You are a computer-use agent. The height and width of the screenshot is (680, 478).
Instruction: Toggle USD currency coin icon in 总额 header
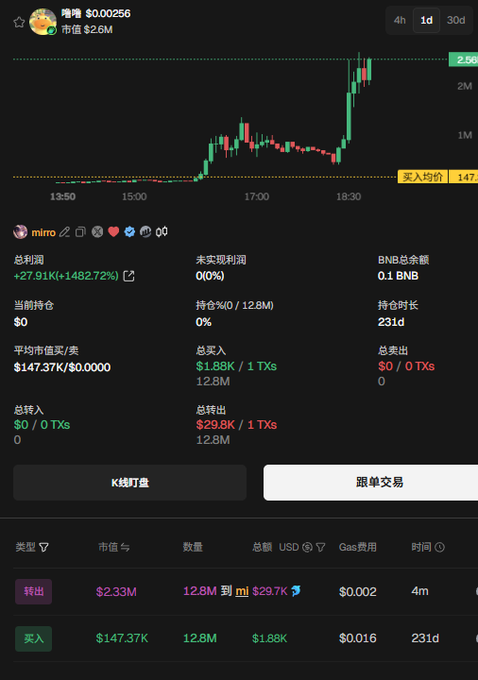pyautogui.click(x=307, y=547)
